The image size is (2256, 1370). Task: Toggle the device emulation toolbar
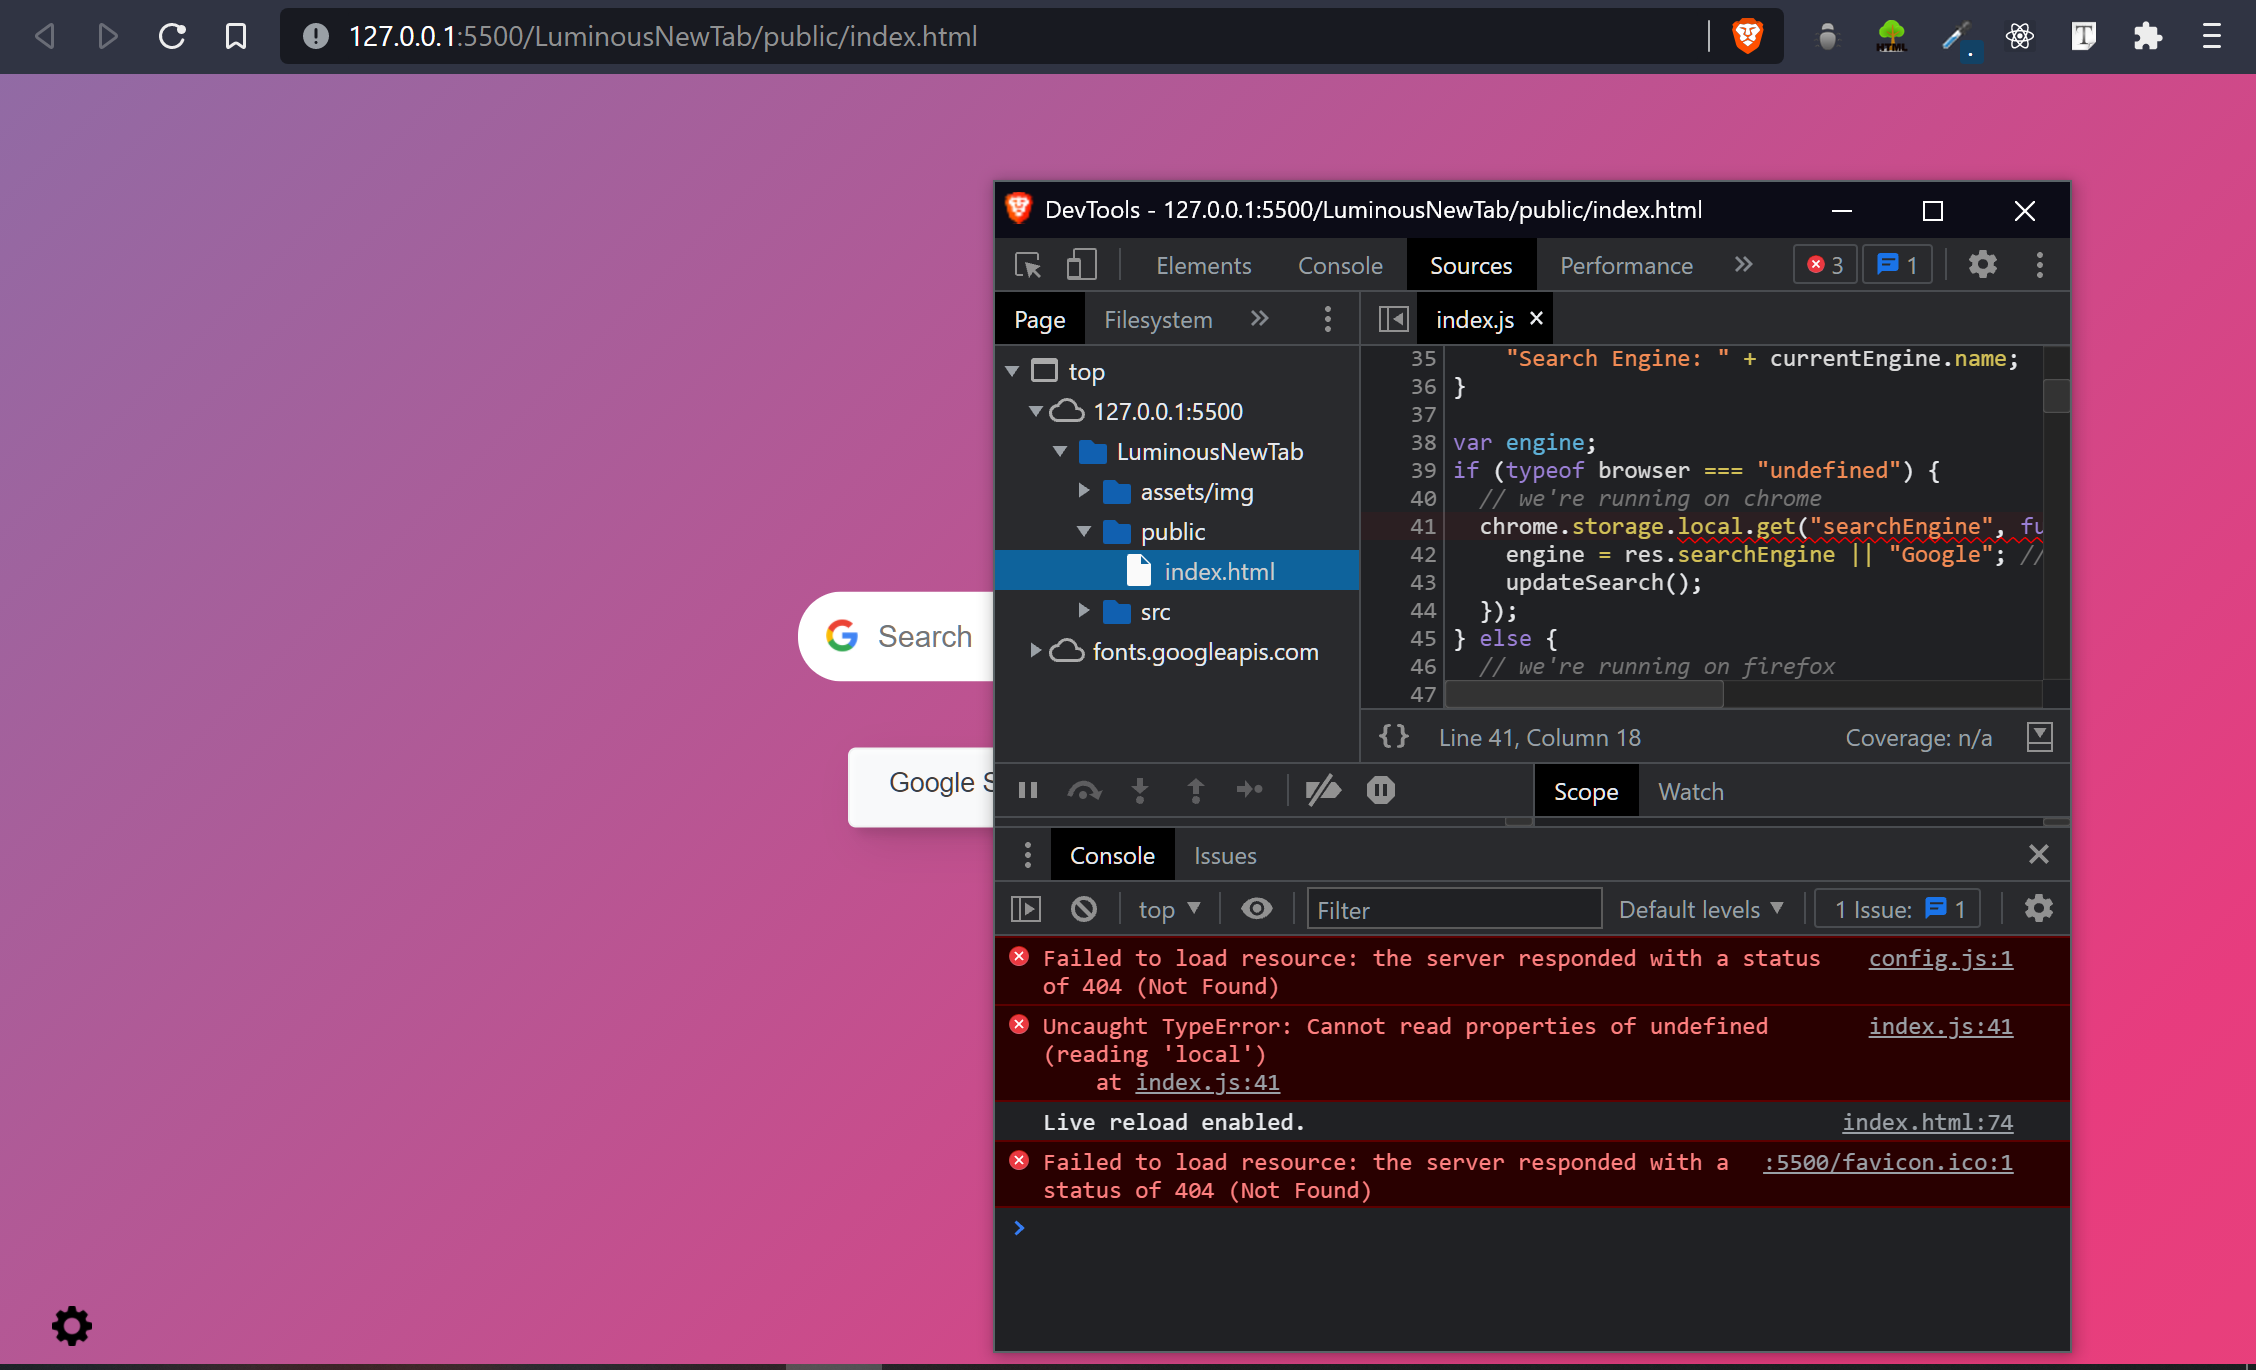1081,265
